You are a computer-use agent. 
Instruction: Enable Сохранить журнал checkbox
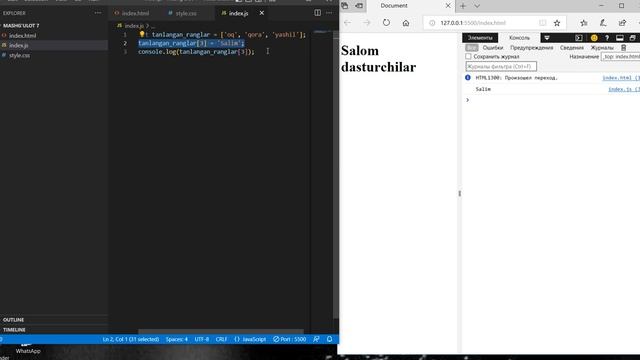tap(468, 56)
